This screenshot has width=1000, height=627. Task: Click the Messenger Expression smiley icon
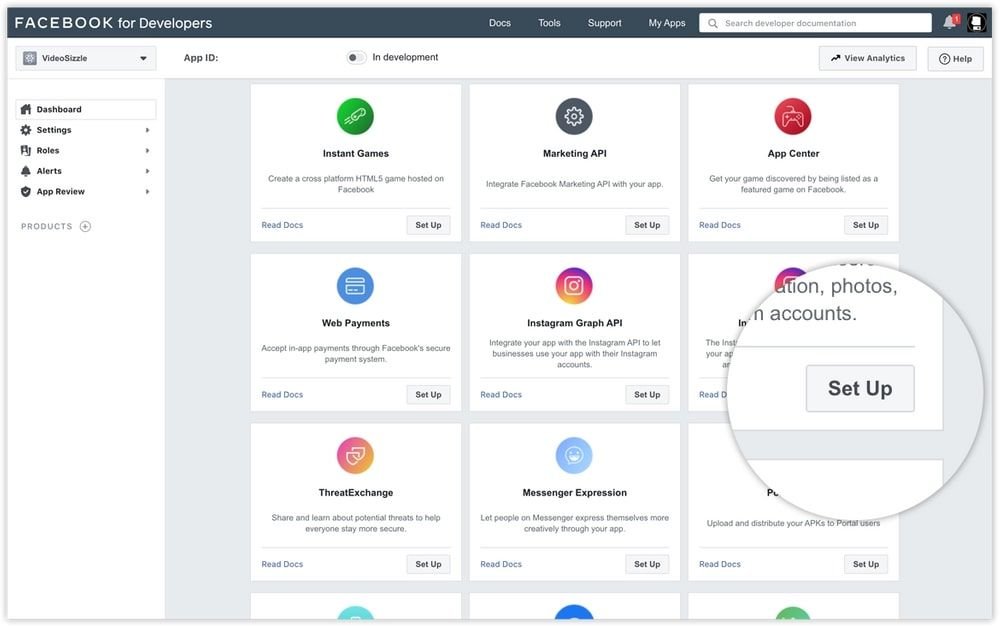[x=574, y=455]
